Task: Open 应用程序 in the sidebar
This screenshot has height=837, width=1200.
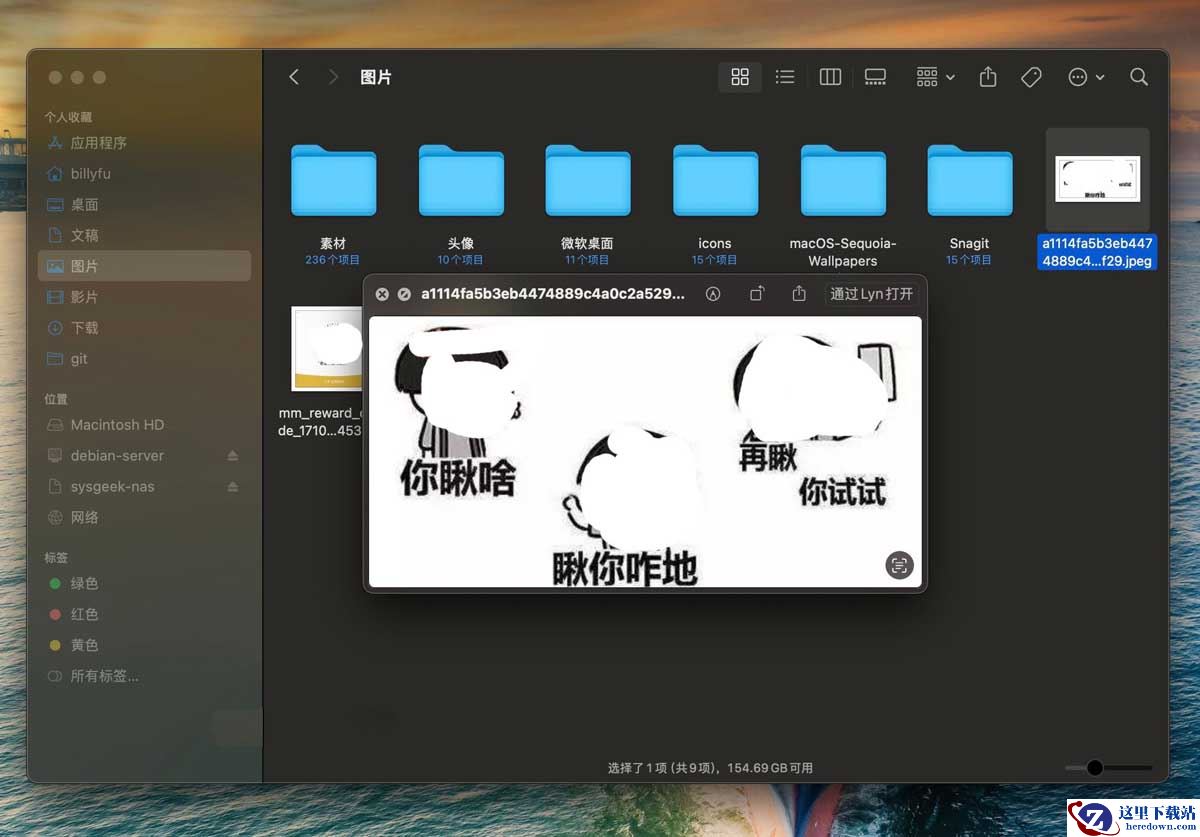Action: (x=144, y=143)
